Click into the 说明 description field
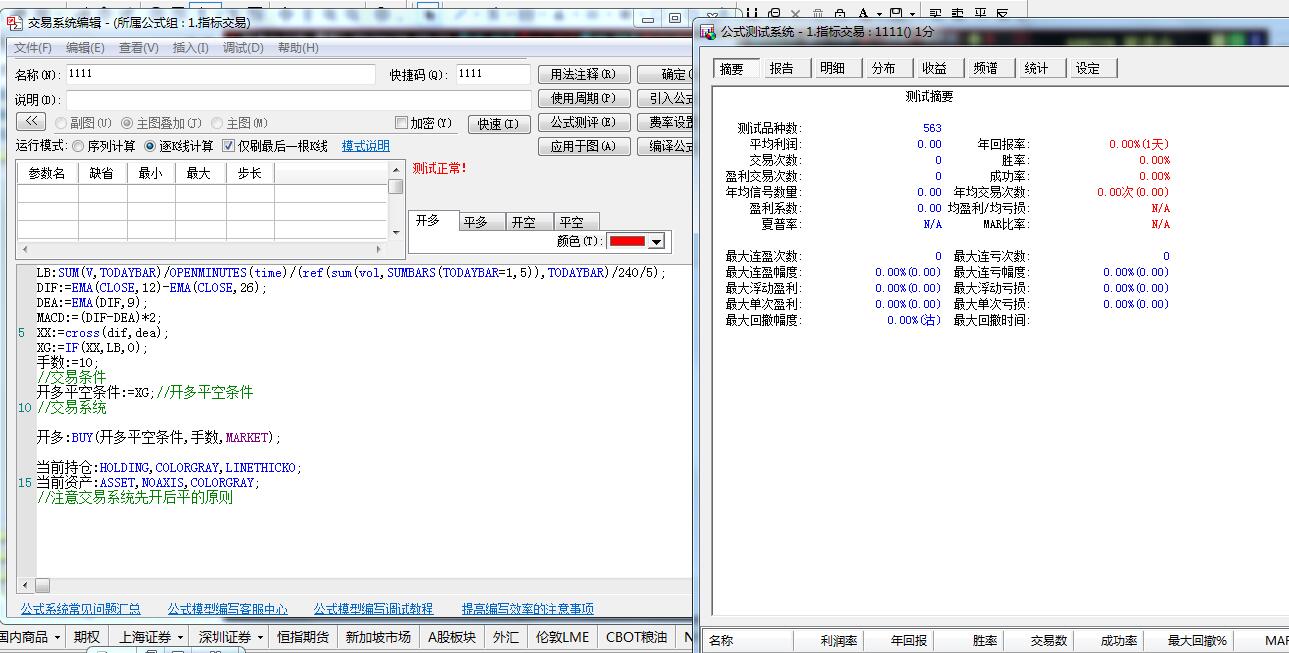1289x653 pixels. (299, 99)
